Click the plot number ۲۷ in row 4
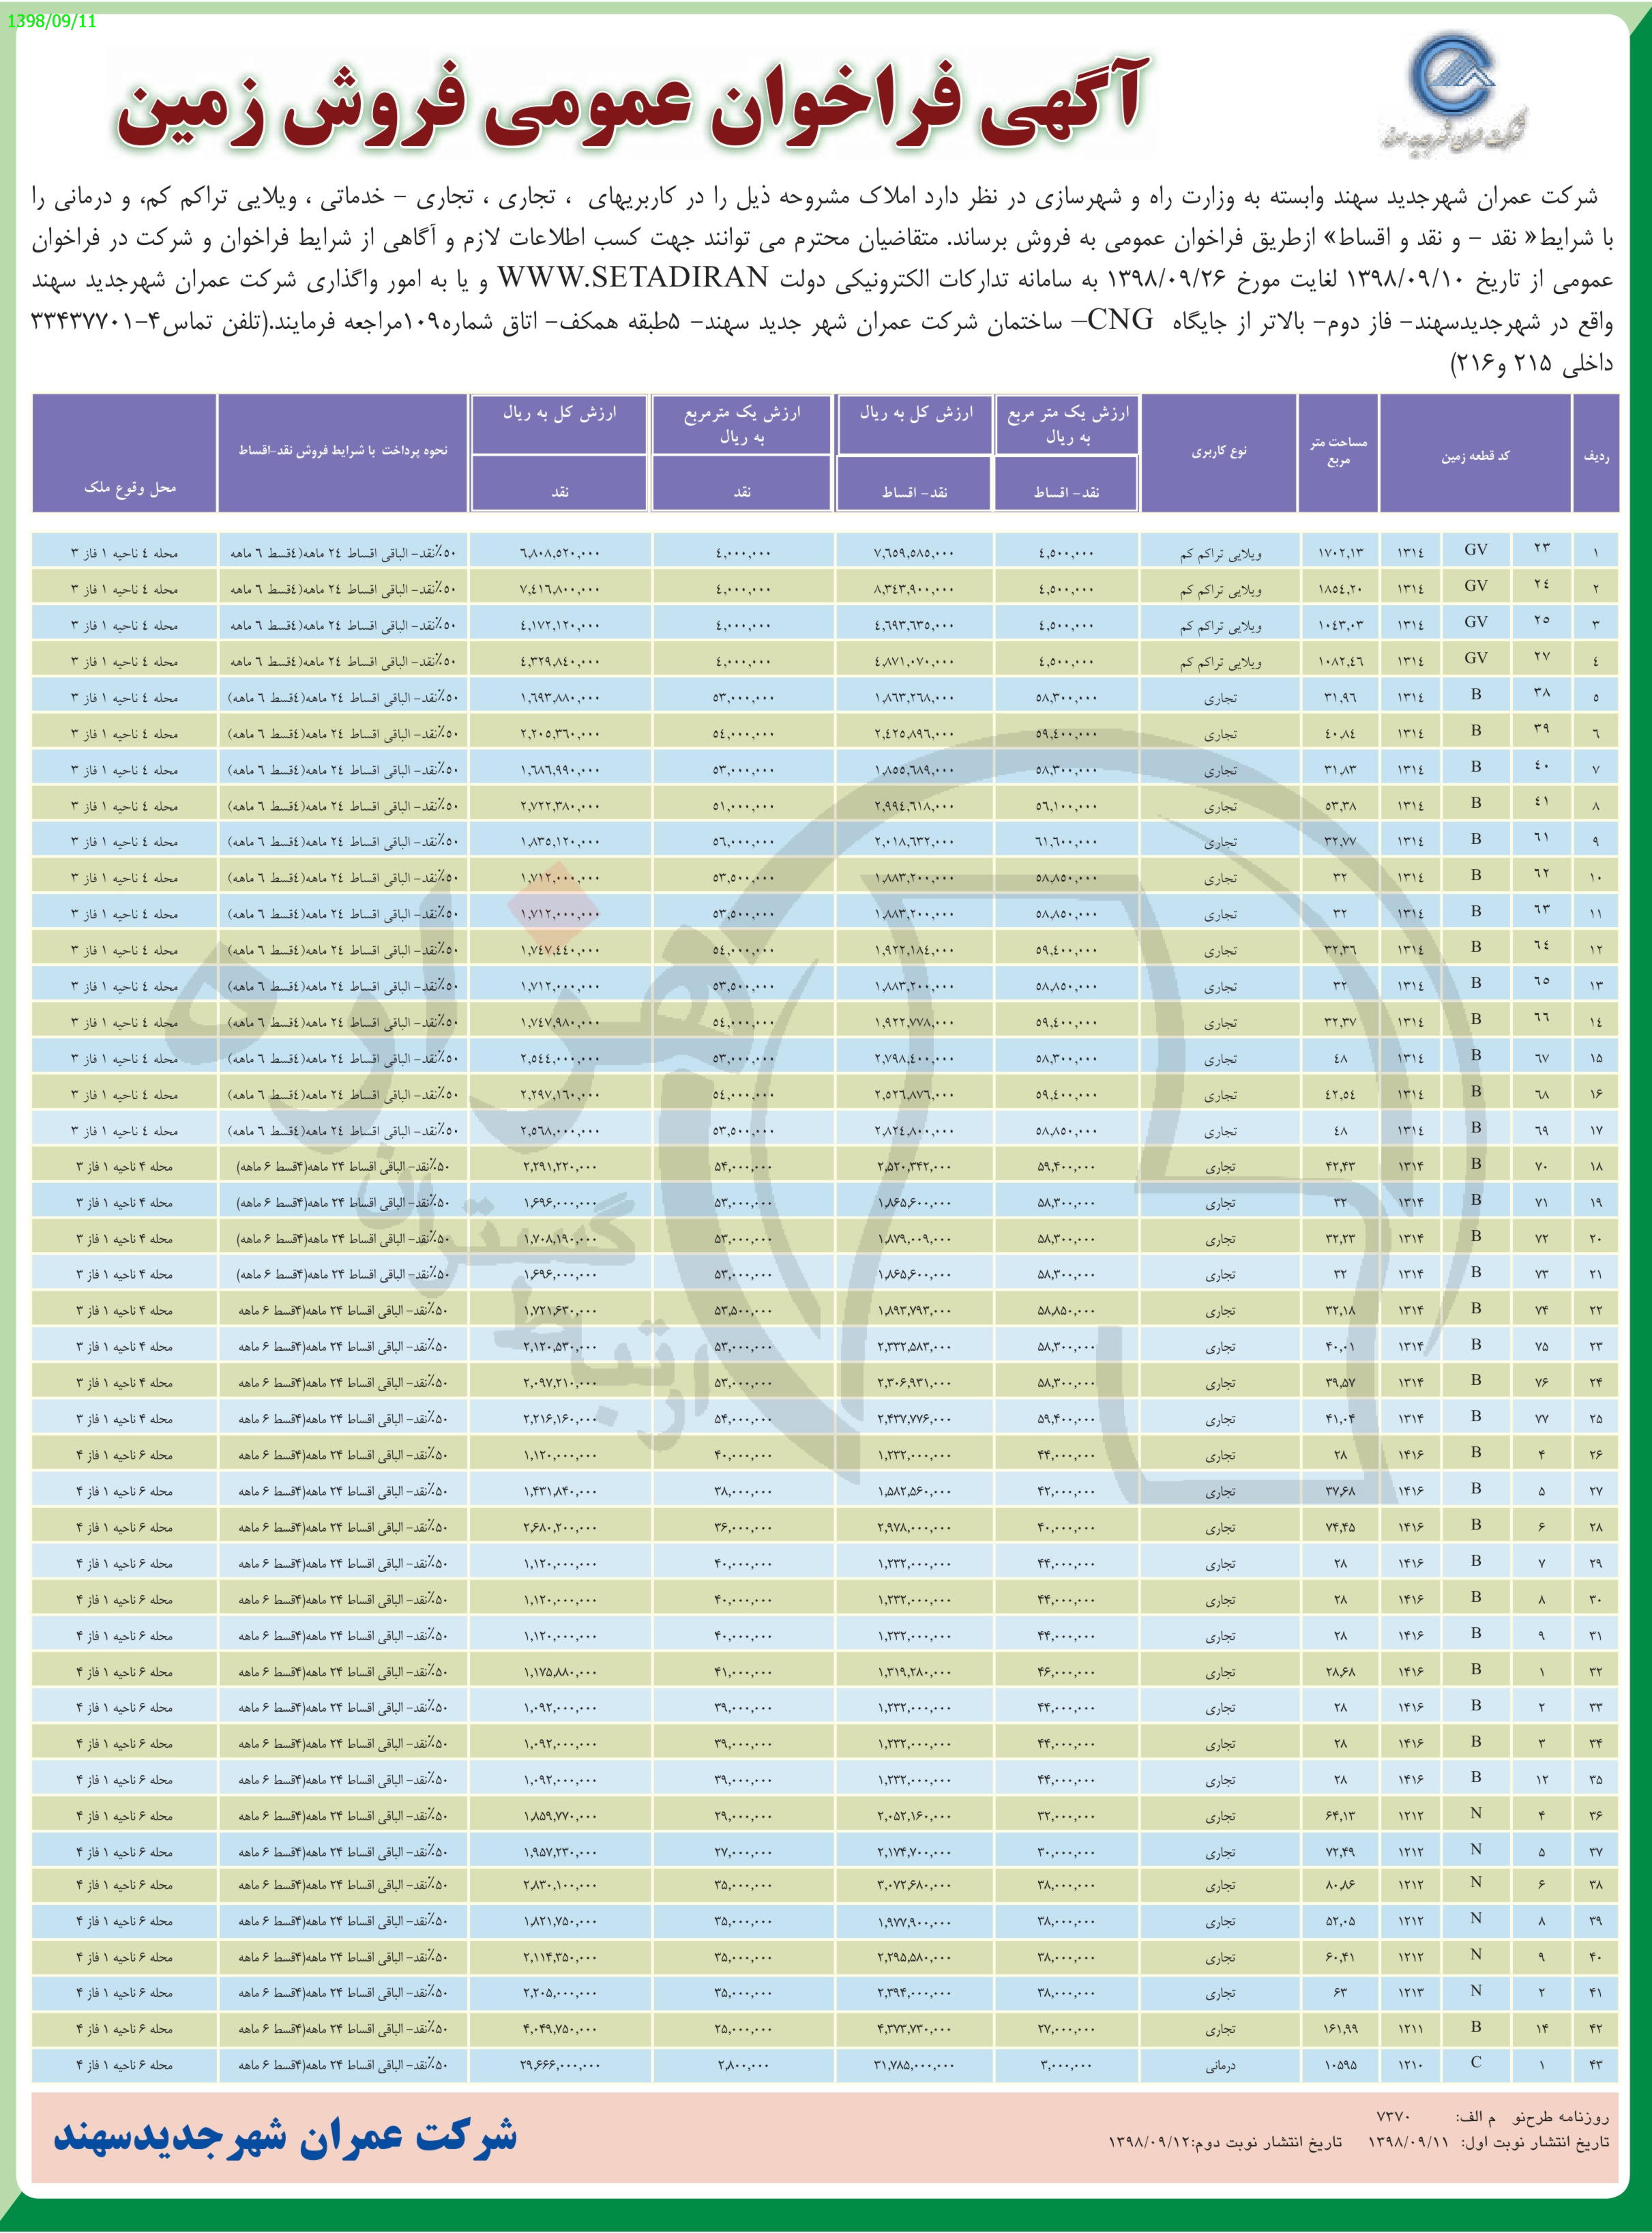 [1541, 657]
